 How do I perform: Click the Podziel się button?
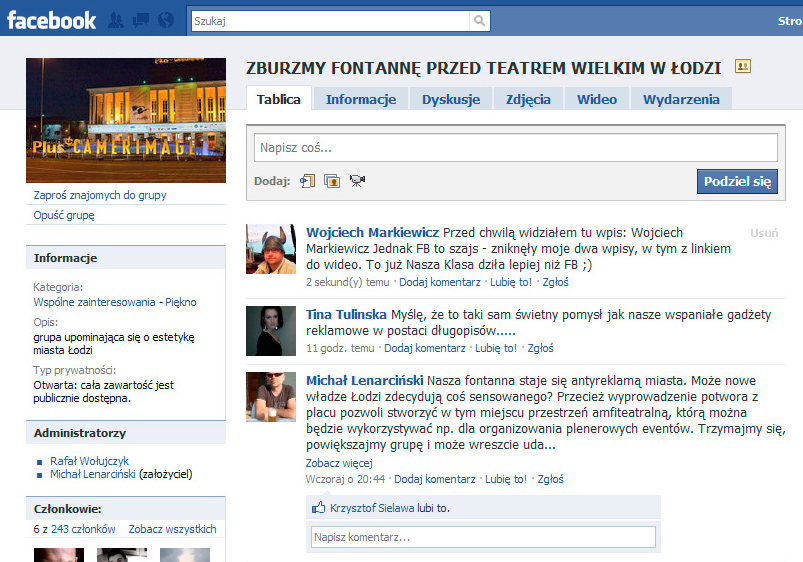pos(737,181)
